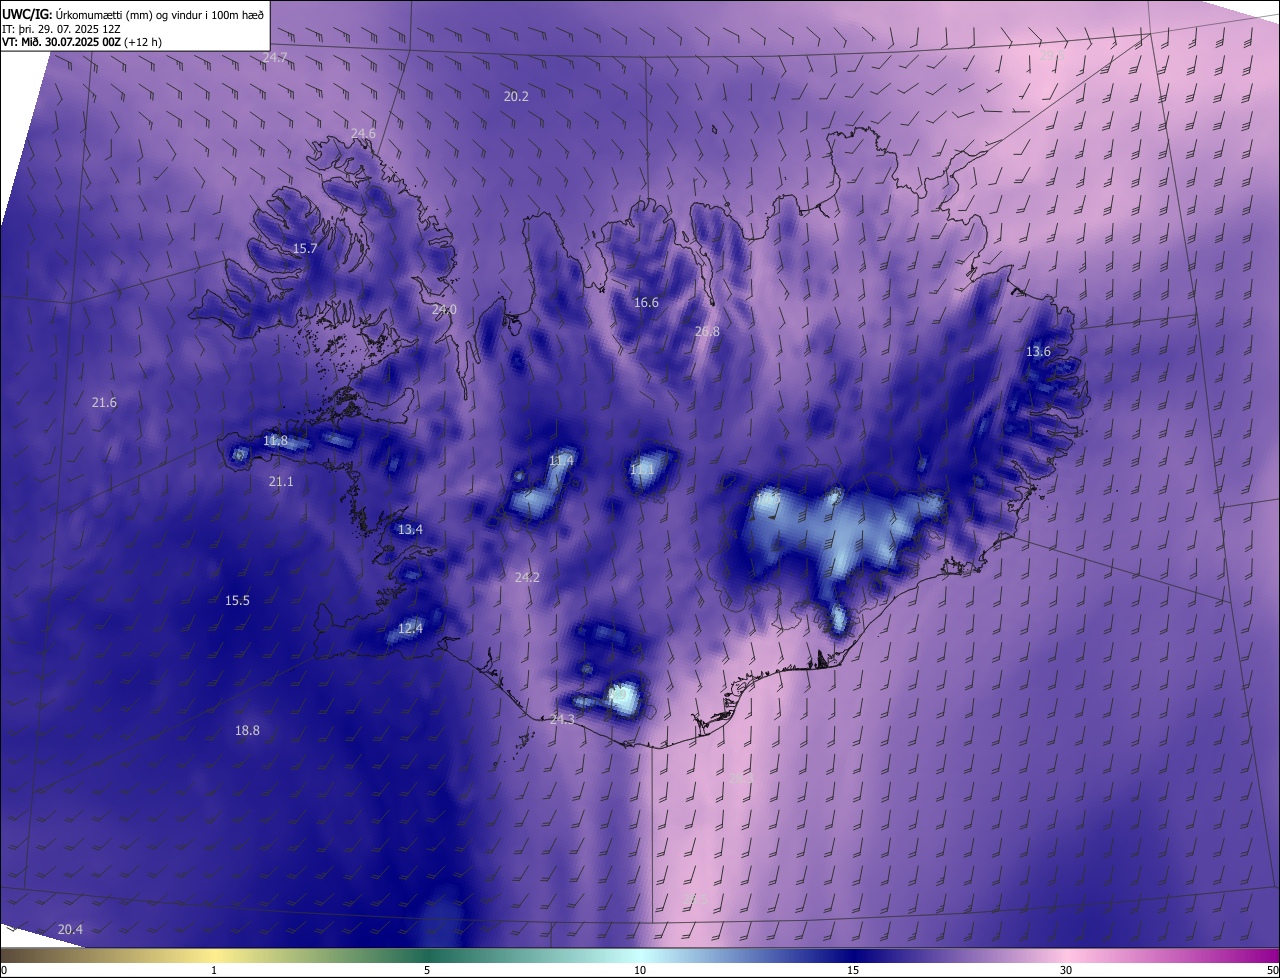Click the 11.4 value label
This screenshot has width=1280, height=978.
(x=561, y=461)
